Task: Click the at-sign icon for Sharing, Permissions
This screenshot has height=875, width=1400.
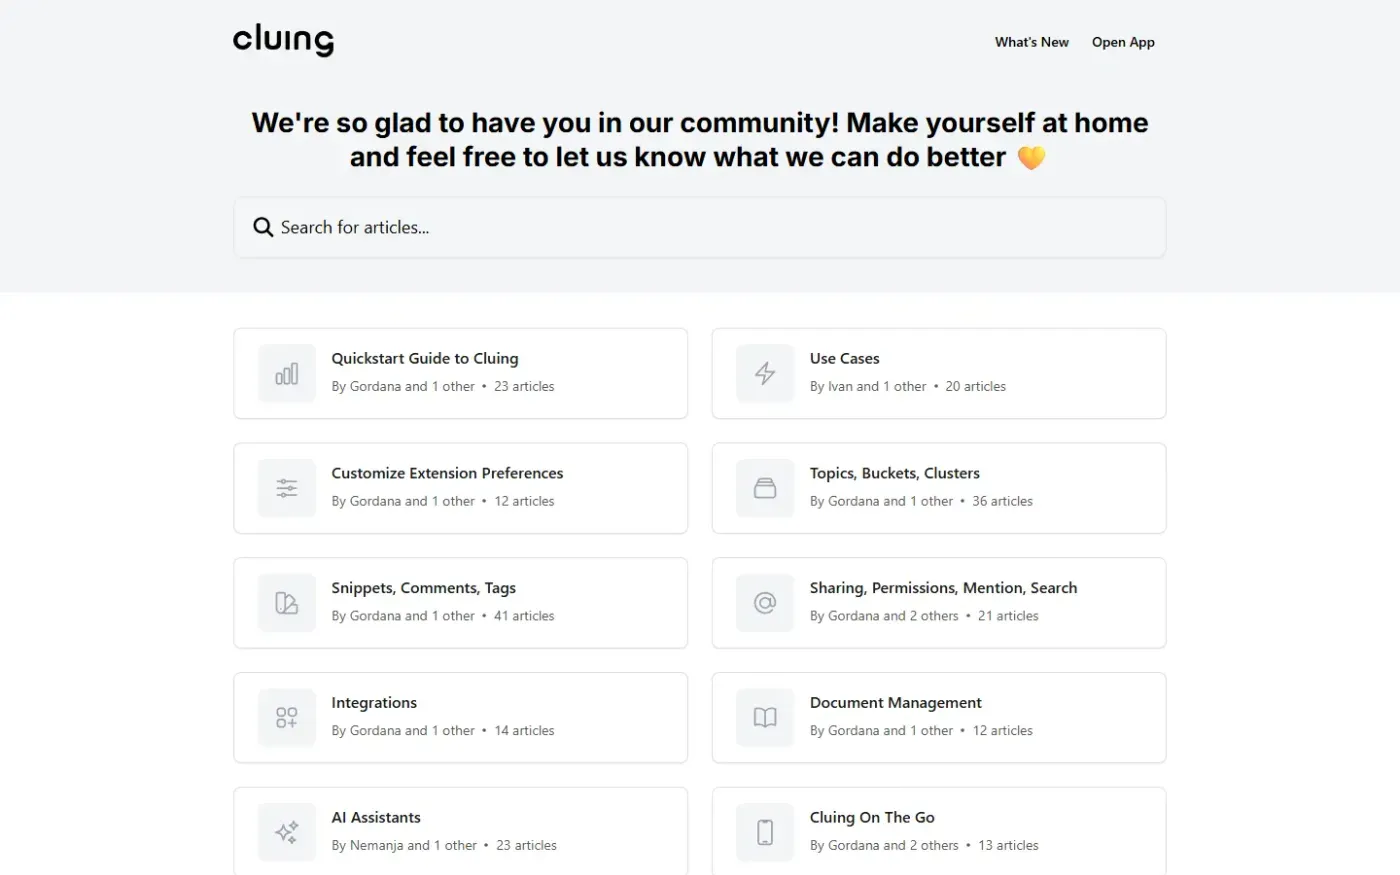Action: [765, 603]
